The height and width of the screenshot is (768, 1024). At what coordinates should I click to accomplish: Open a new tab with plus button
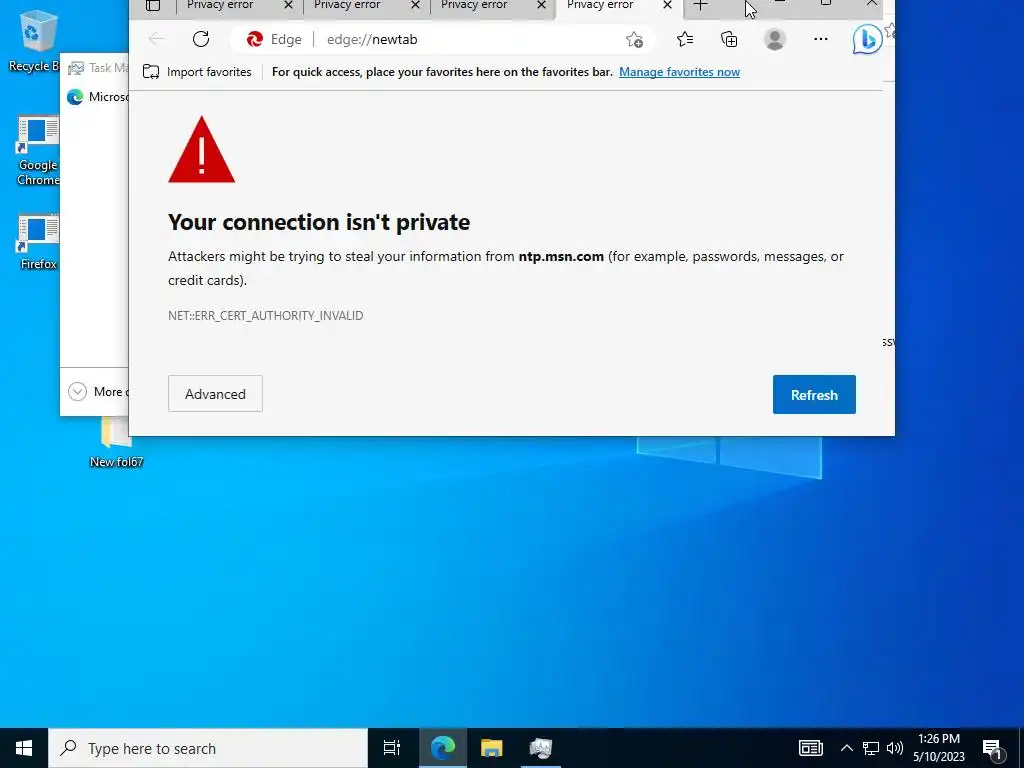[x=700, y=6]
